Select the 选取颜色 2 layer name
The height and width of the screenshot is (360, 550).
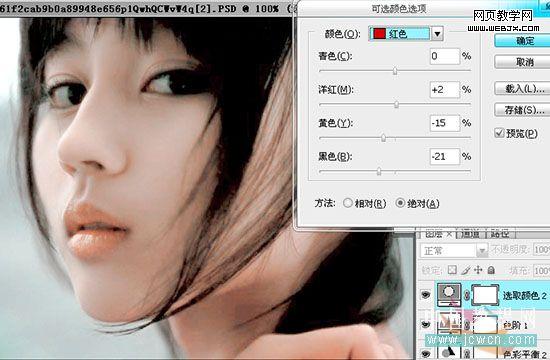pyautogui.click(x=525, y=295)
